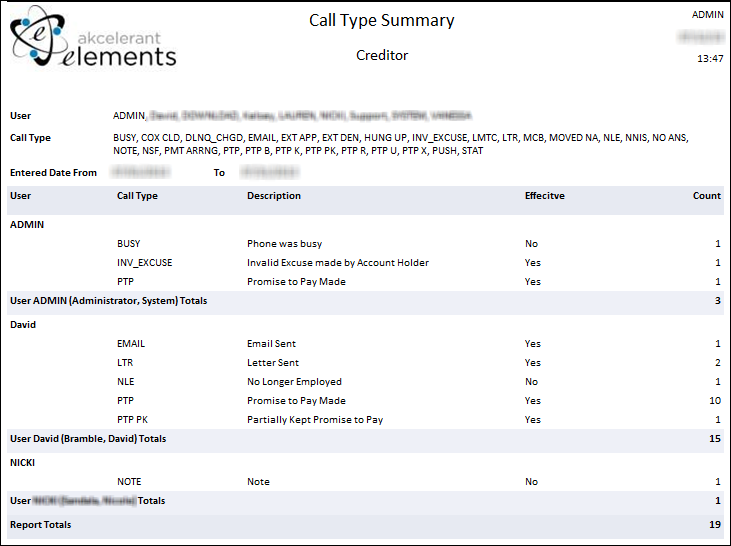The width and height of the screenshot is (731, 546).
Task: Click the ADMIN user group heading
Action: click(x=27, y=224)
